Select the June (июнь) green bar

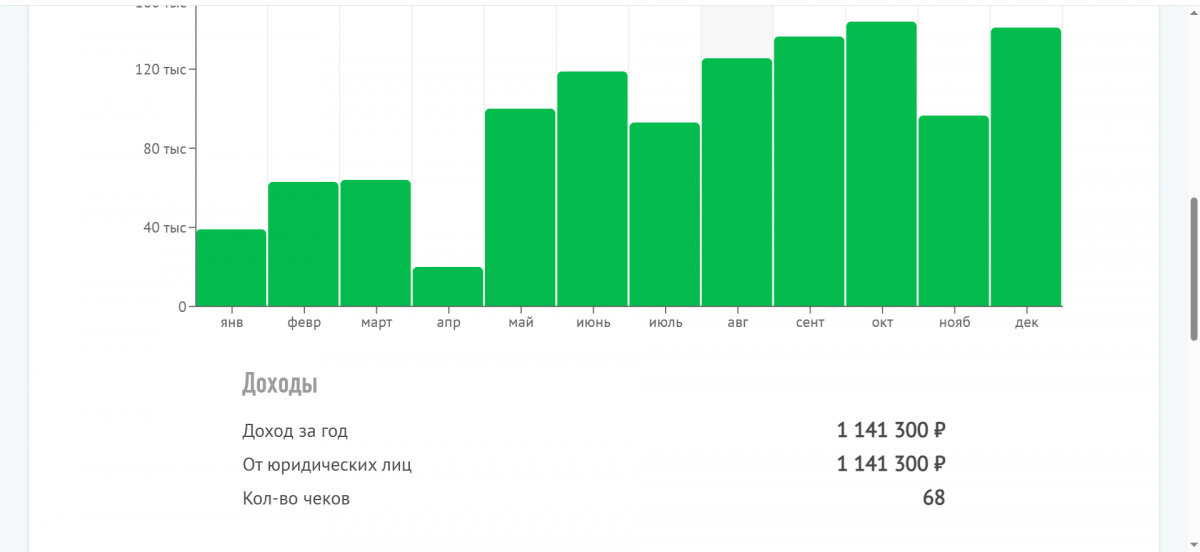point(592,189)
